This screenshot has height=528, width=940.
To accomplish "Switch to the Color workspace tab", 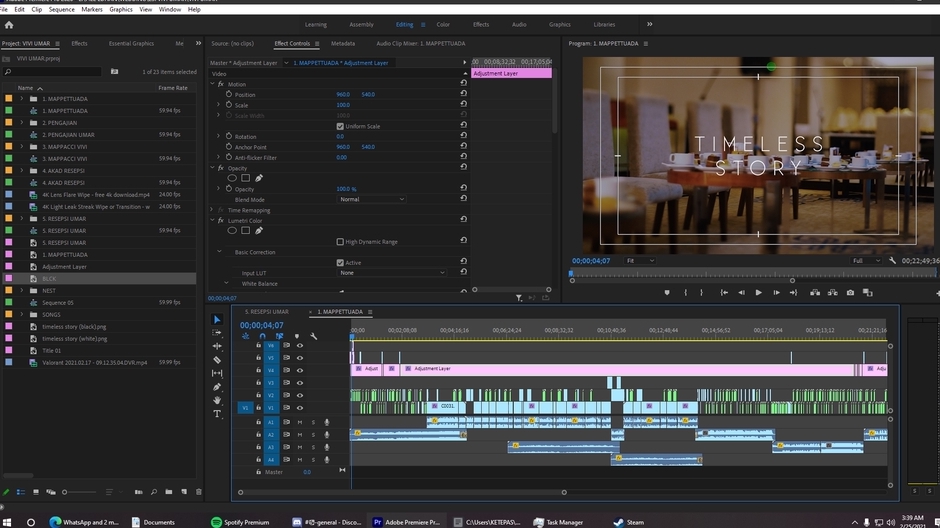I will pos(442,24).
